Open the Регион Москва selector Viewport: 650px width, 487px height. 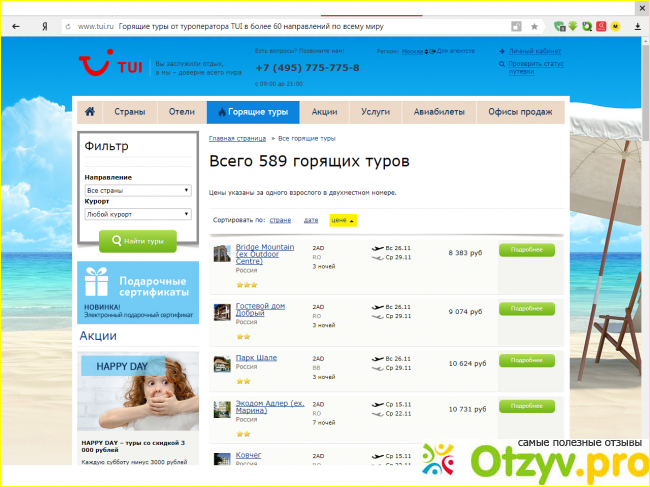point(413,48)
